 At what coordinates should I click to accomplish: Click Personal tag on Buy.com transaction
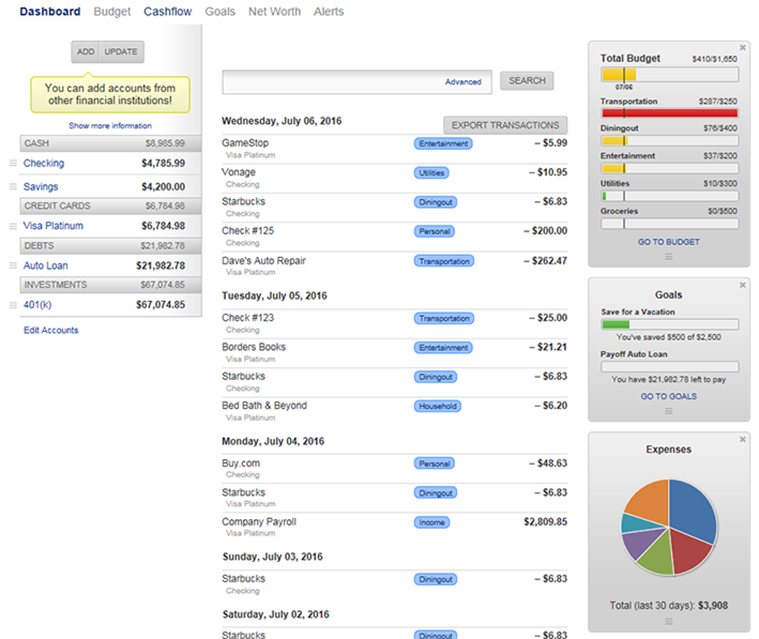pos(434,464)
